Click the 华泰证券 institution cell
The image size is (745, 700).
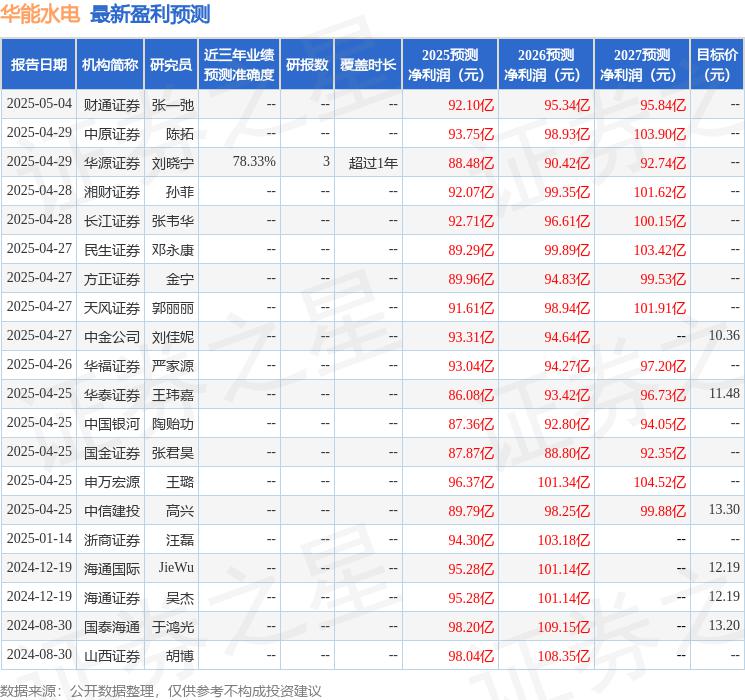coord(112,395)
